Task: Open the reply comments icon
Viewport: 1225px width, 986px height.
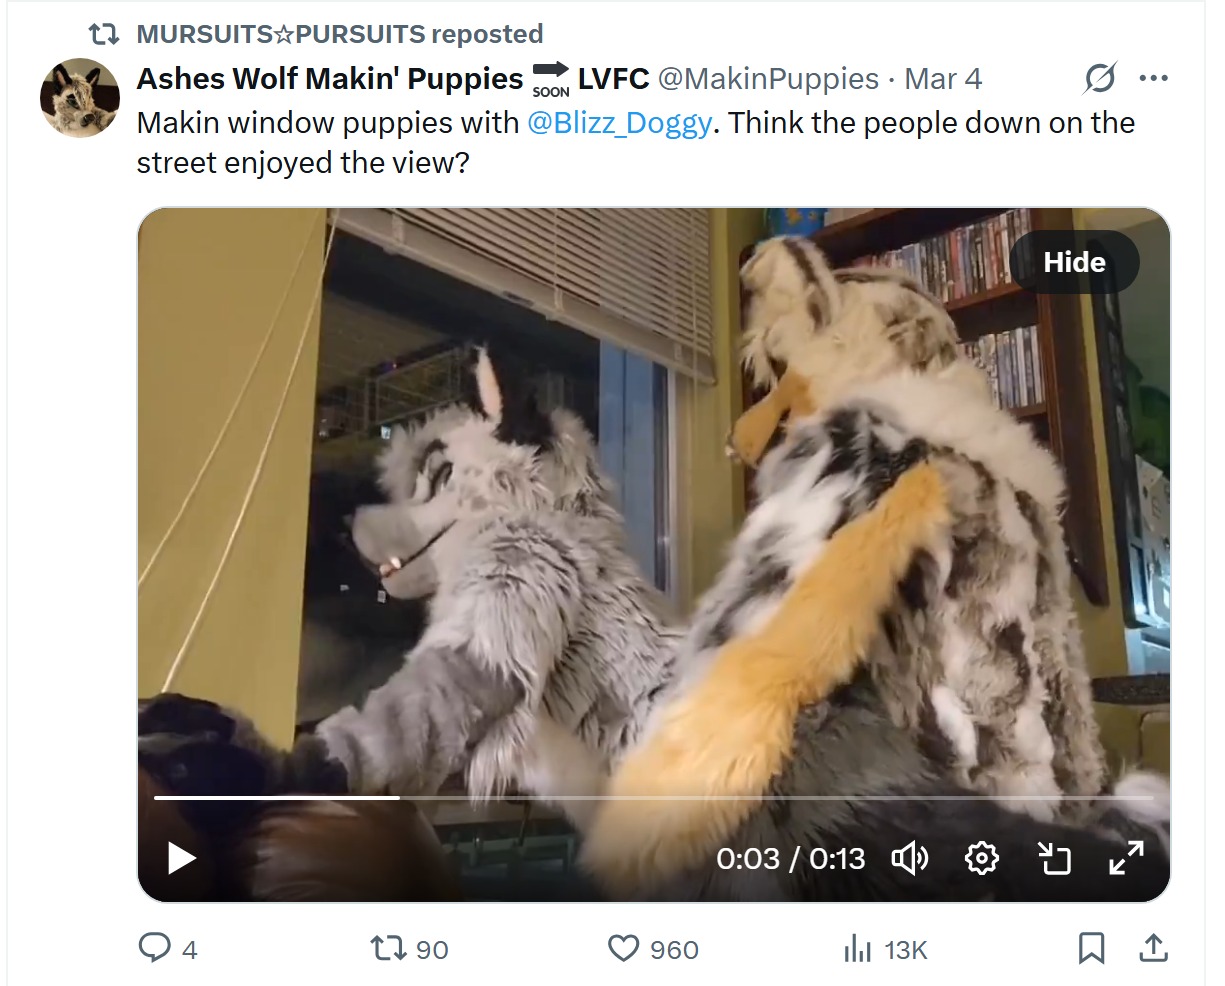Action: pyautogui.click(x=154, y=948)
